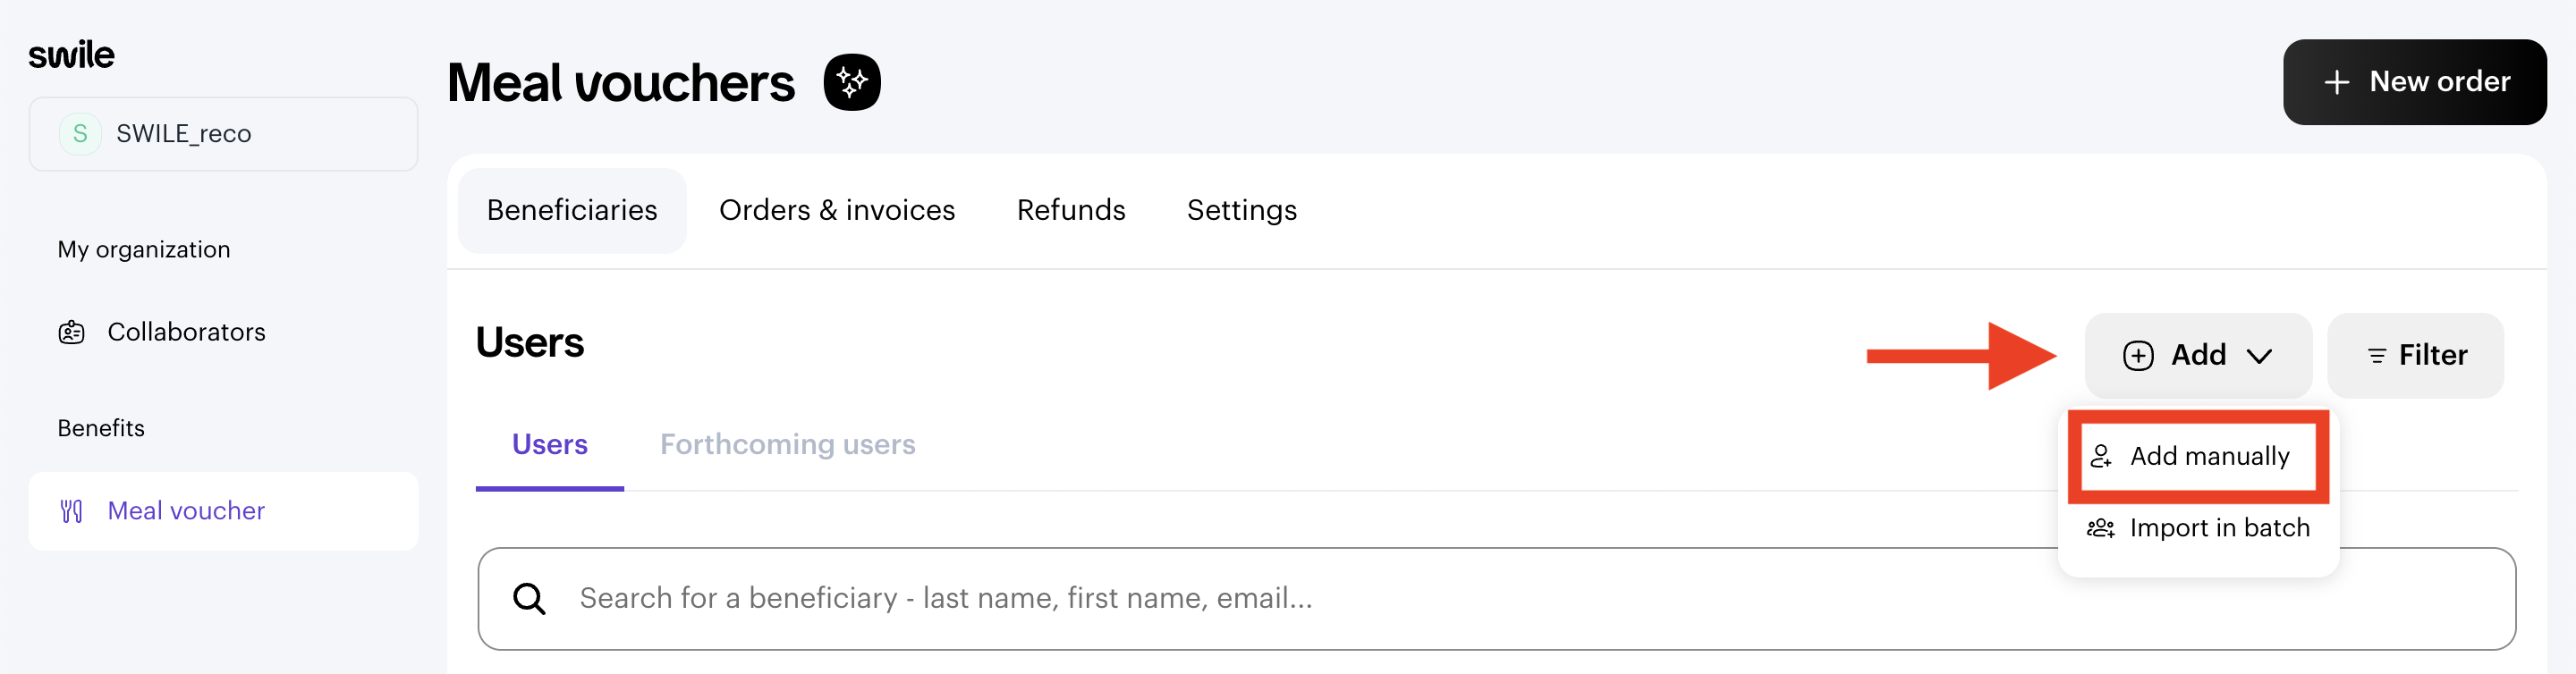The width and height of the screenshot is (2576, 674).
Task: Click the plus circle icon on Add
Action: click(2138, 355)
